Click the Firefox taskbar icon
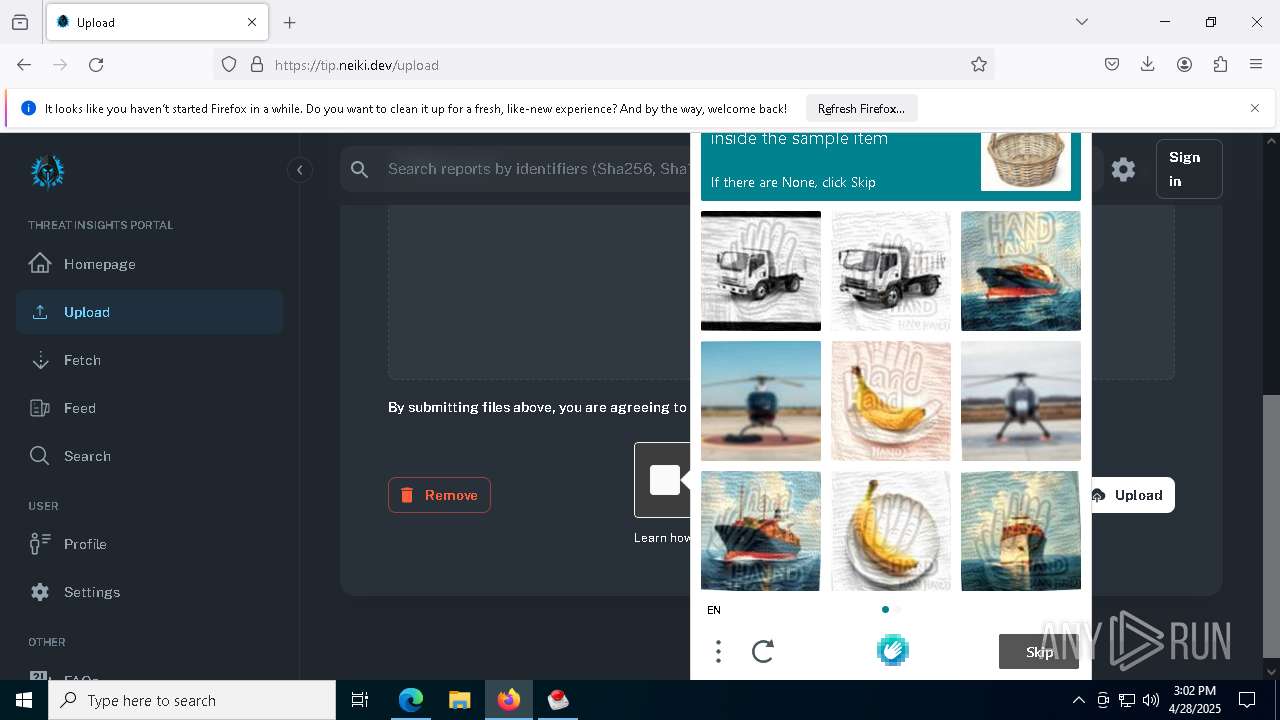This screenshot has width=1280, height=720. coord(509,700)
